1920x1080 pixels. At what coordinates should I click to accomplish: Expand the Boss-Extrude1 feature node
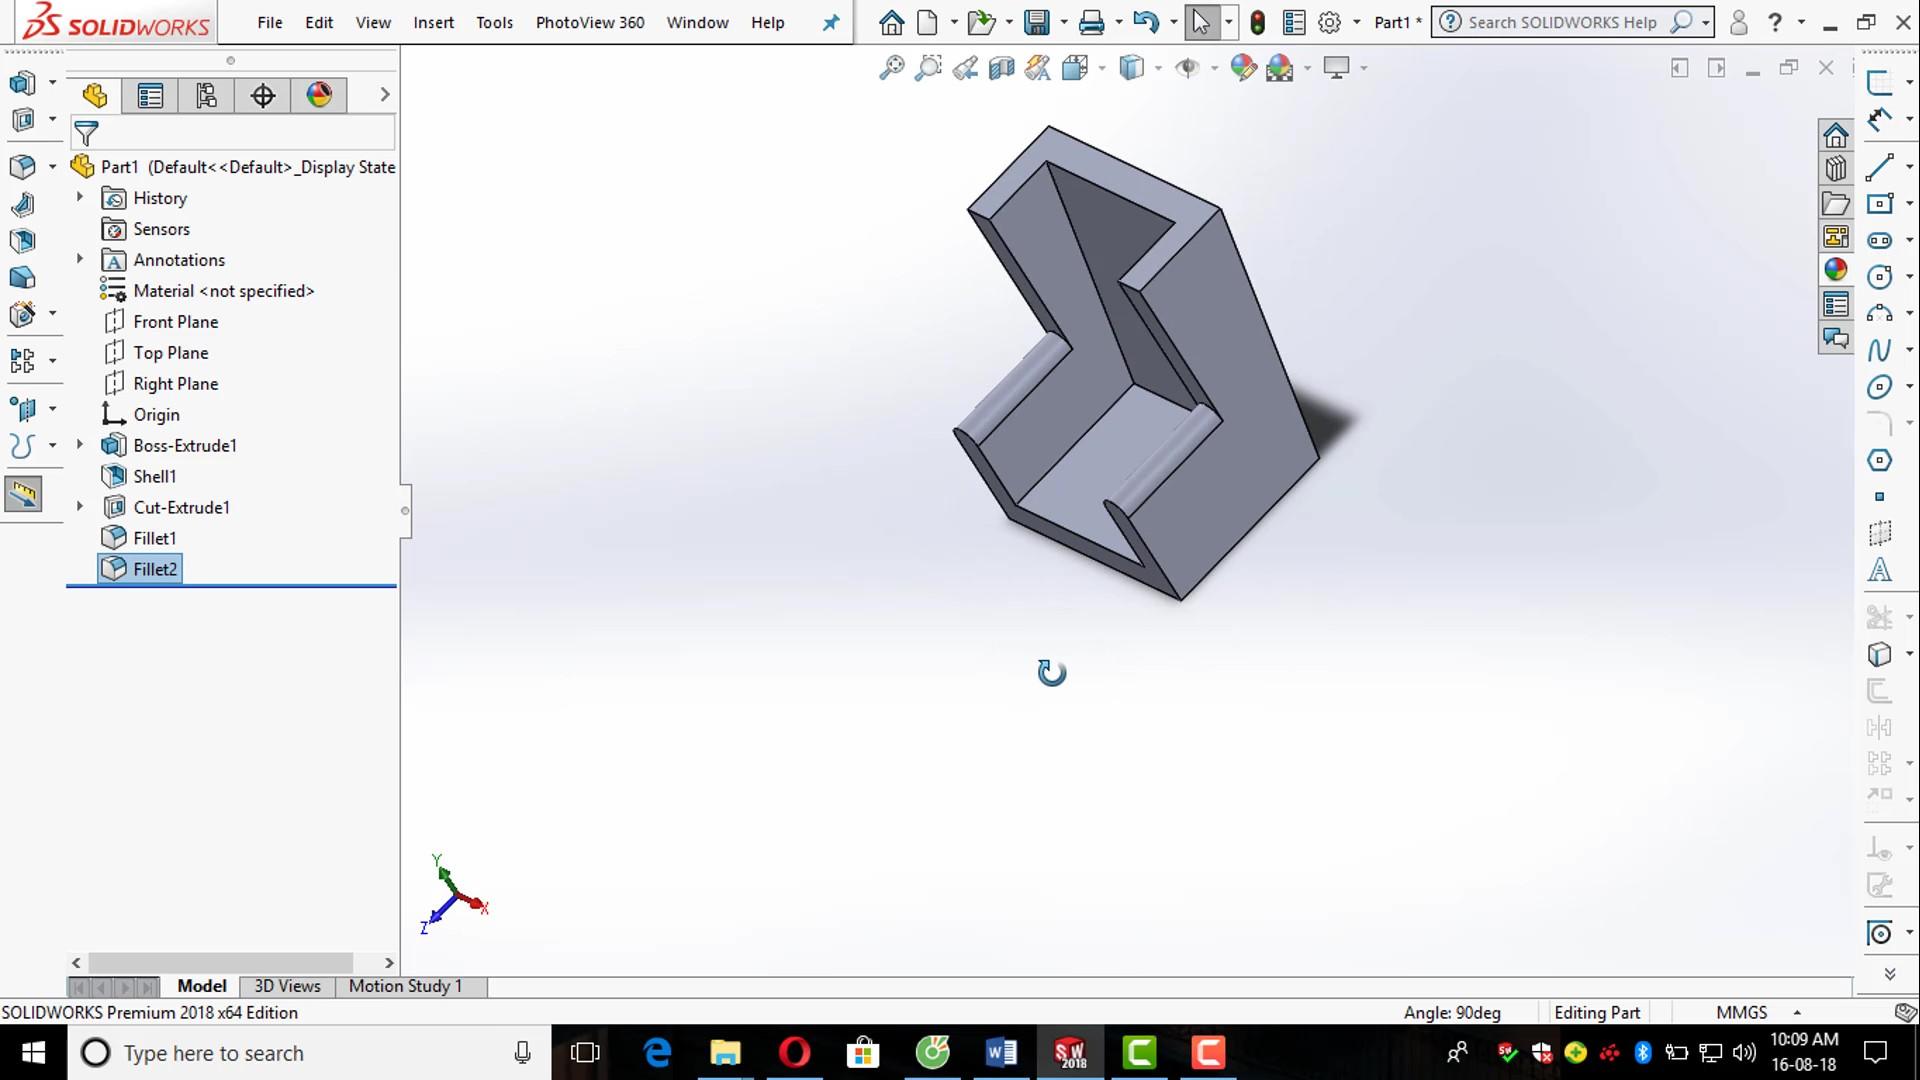[x=80, y=445]
